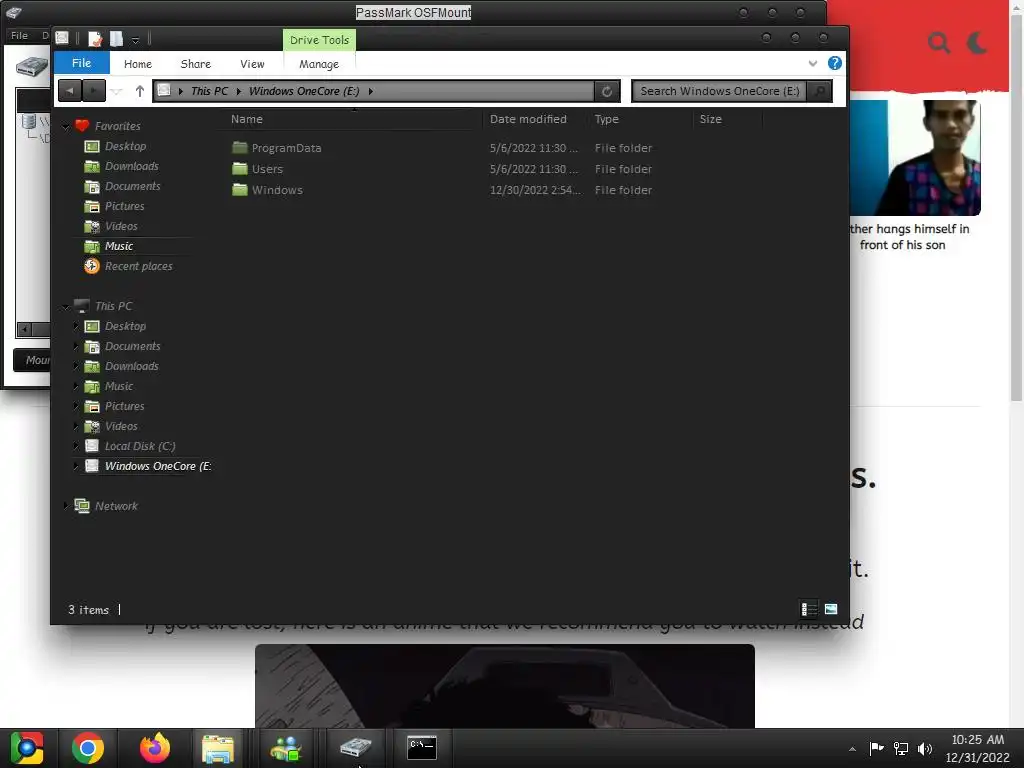Click the volume speaker tray icon
The image size is (1024, 768).
point(924,748)
